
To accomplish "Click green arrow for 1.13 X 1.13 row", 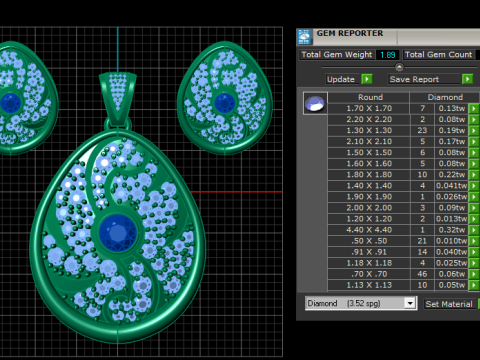I will 474,285.
